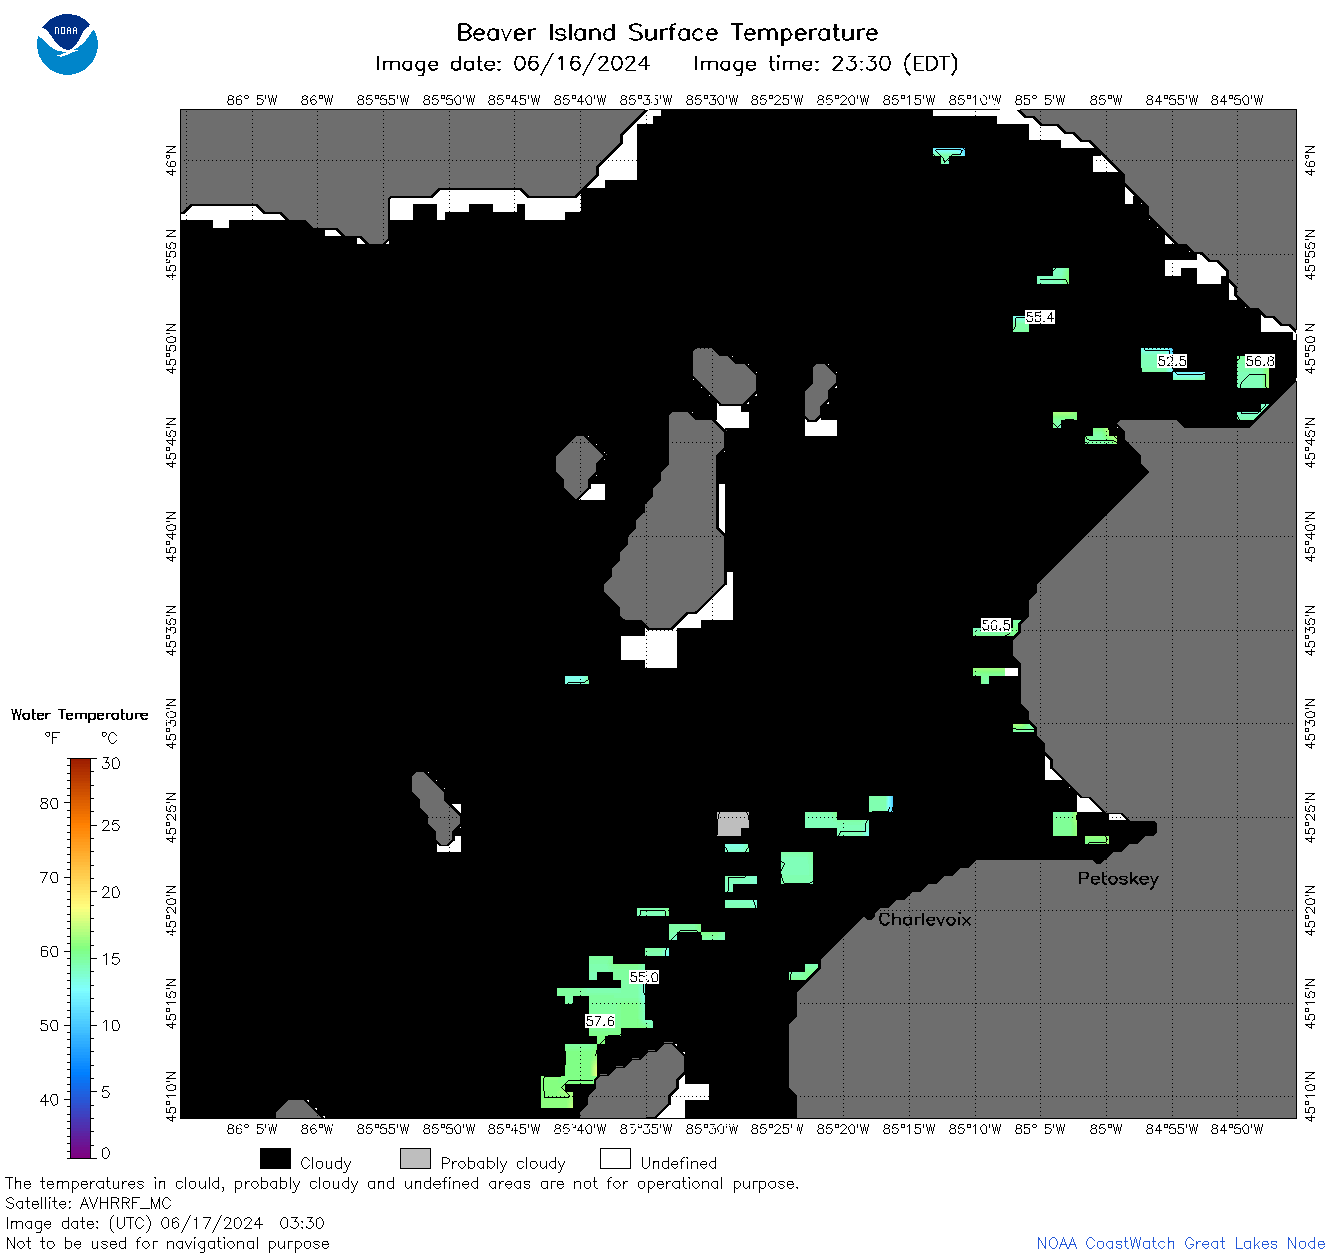Click the Not to be used for navigational purpose note
Screen dimensions: 1336x1259
point(167,1244)
